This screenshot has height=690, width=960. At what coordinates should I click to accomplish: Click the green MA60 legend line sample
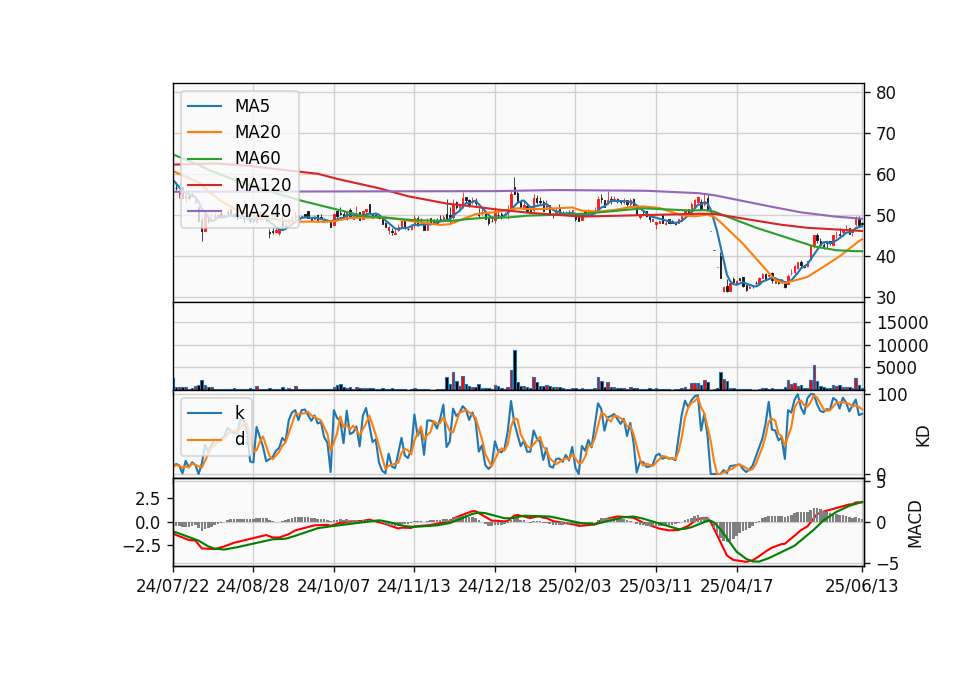tap(204, 159)
